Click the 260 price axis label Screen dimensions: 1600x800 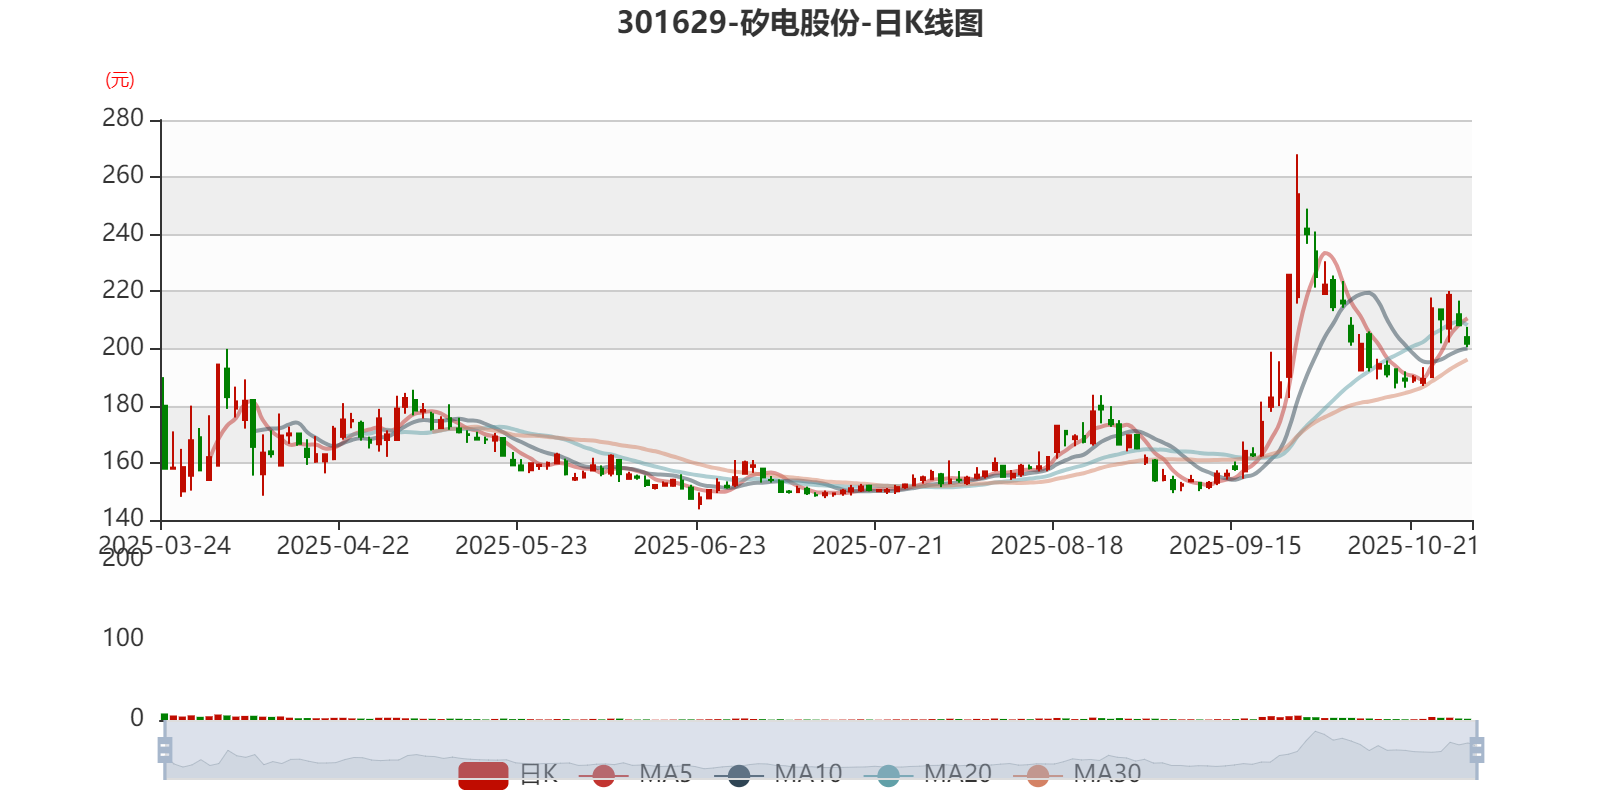pos(123,175)
